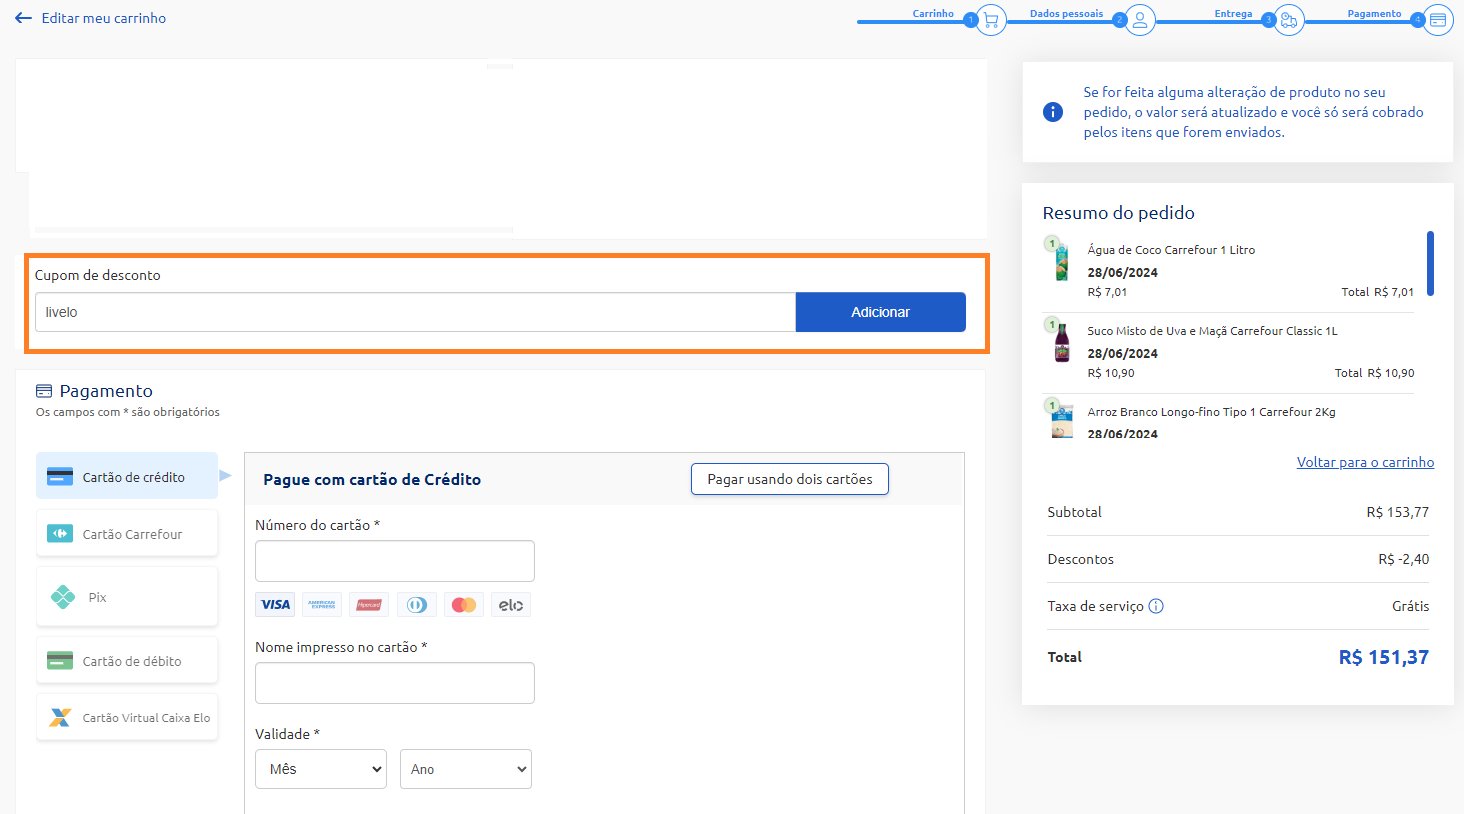This screenshot has height=814, width=1464.
Task: Open the Ano expiry dropdown
Action: (466, 769)
